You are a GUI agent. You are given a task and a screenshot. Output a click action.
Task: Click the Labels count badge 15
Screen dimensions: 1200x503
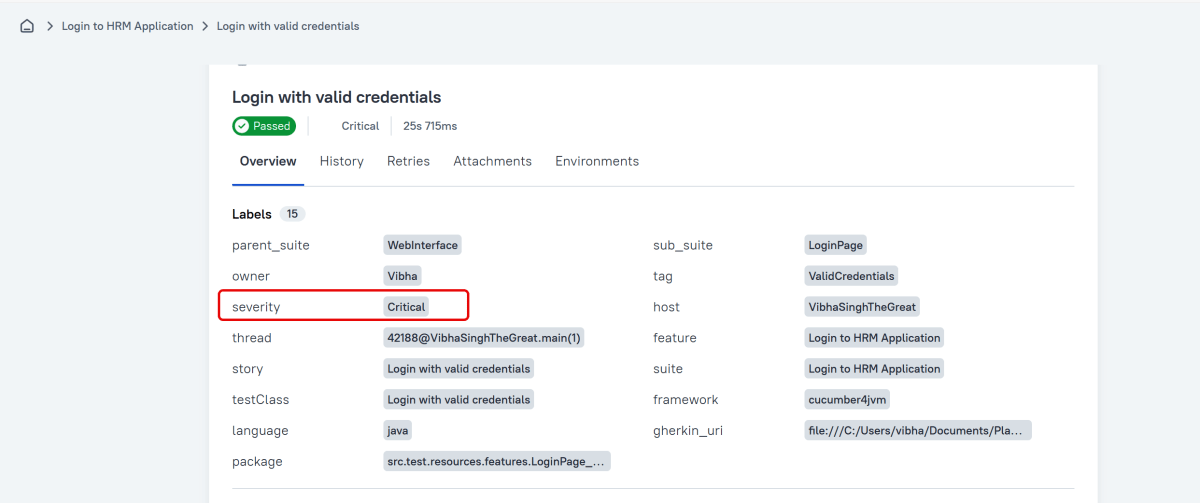293,214
